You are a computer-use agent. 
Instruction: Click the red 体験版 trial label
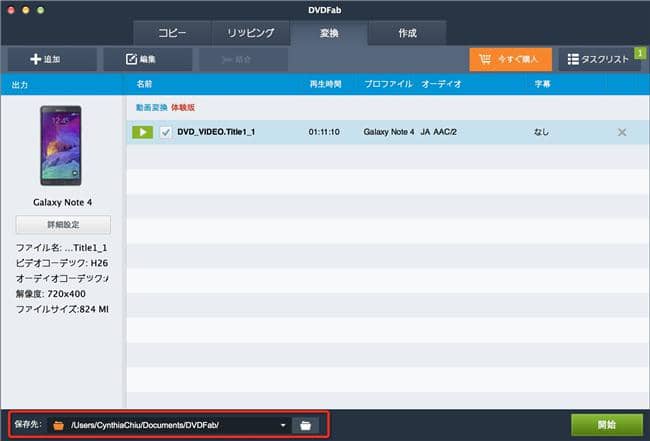point(183,107)
